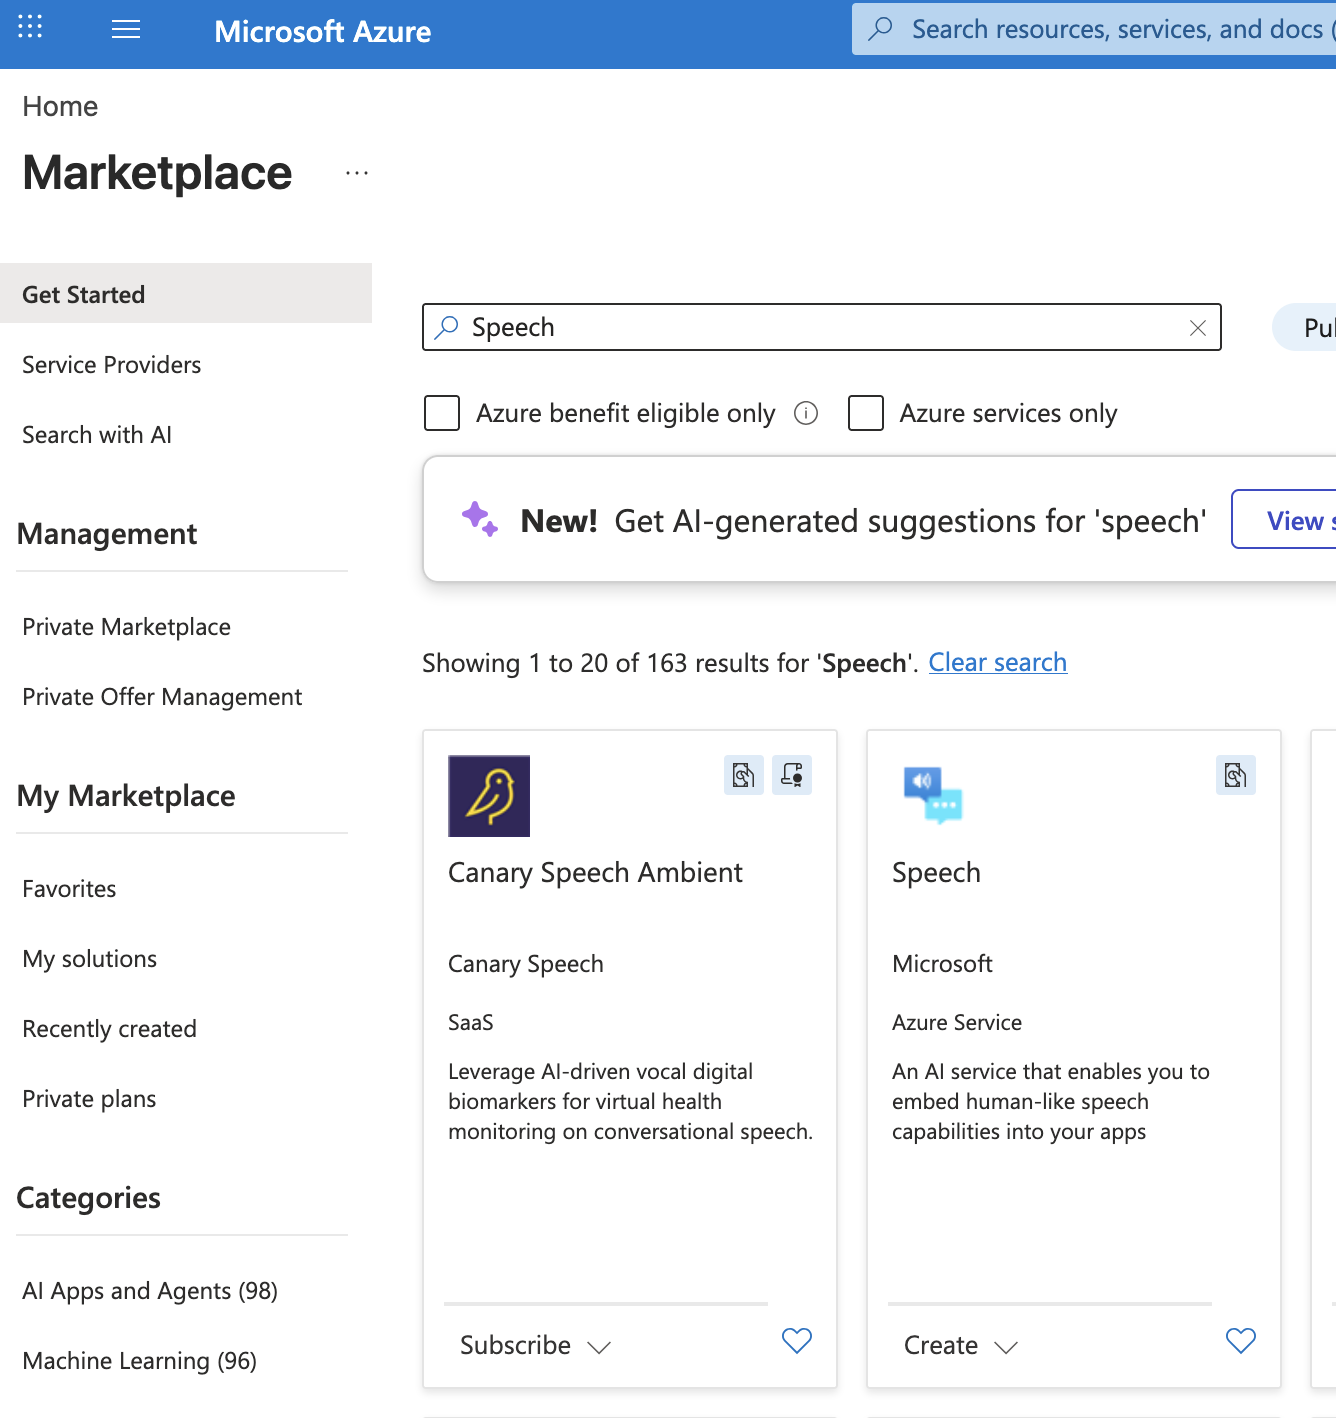Screen dimensions: 1336x1418
Task: Click the portal hamburger menu icon
Action: [126, 28]
